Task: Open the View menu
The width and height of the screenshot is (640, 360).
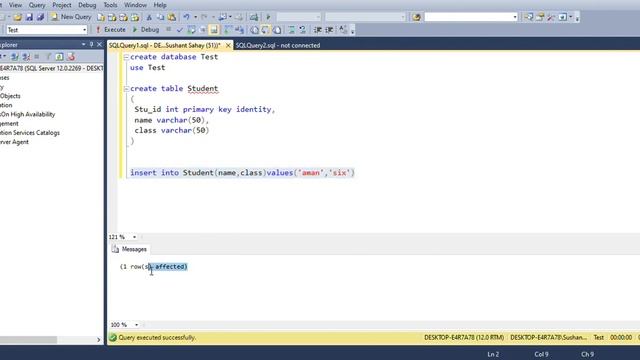Action: 15,5
